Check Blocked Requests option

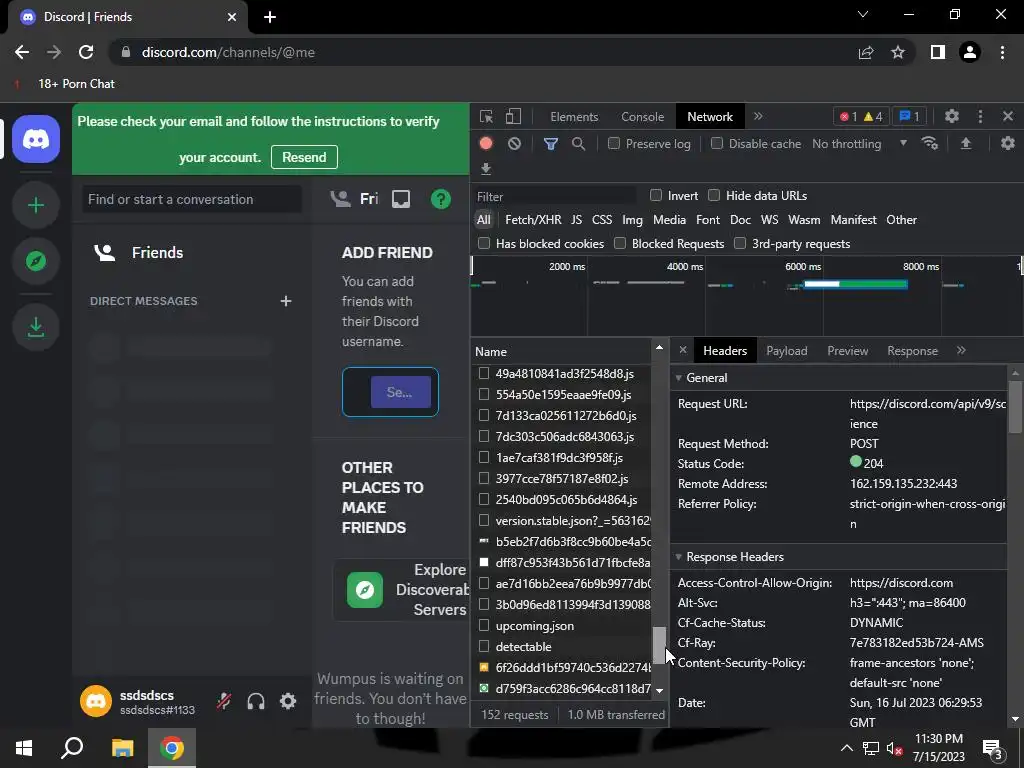[620, 243]
